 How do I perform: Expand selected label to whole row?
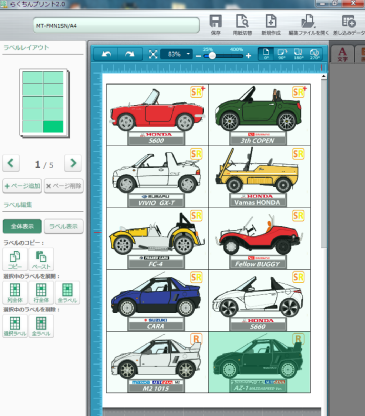[41, 292]
